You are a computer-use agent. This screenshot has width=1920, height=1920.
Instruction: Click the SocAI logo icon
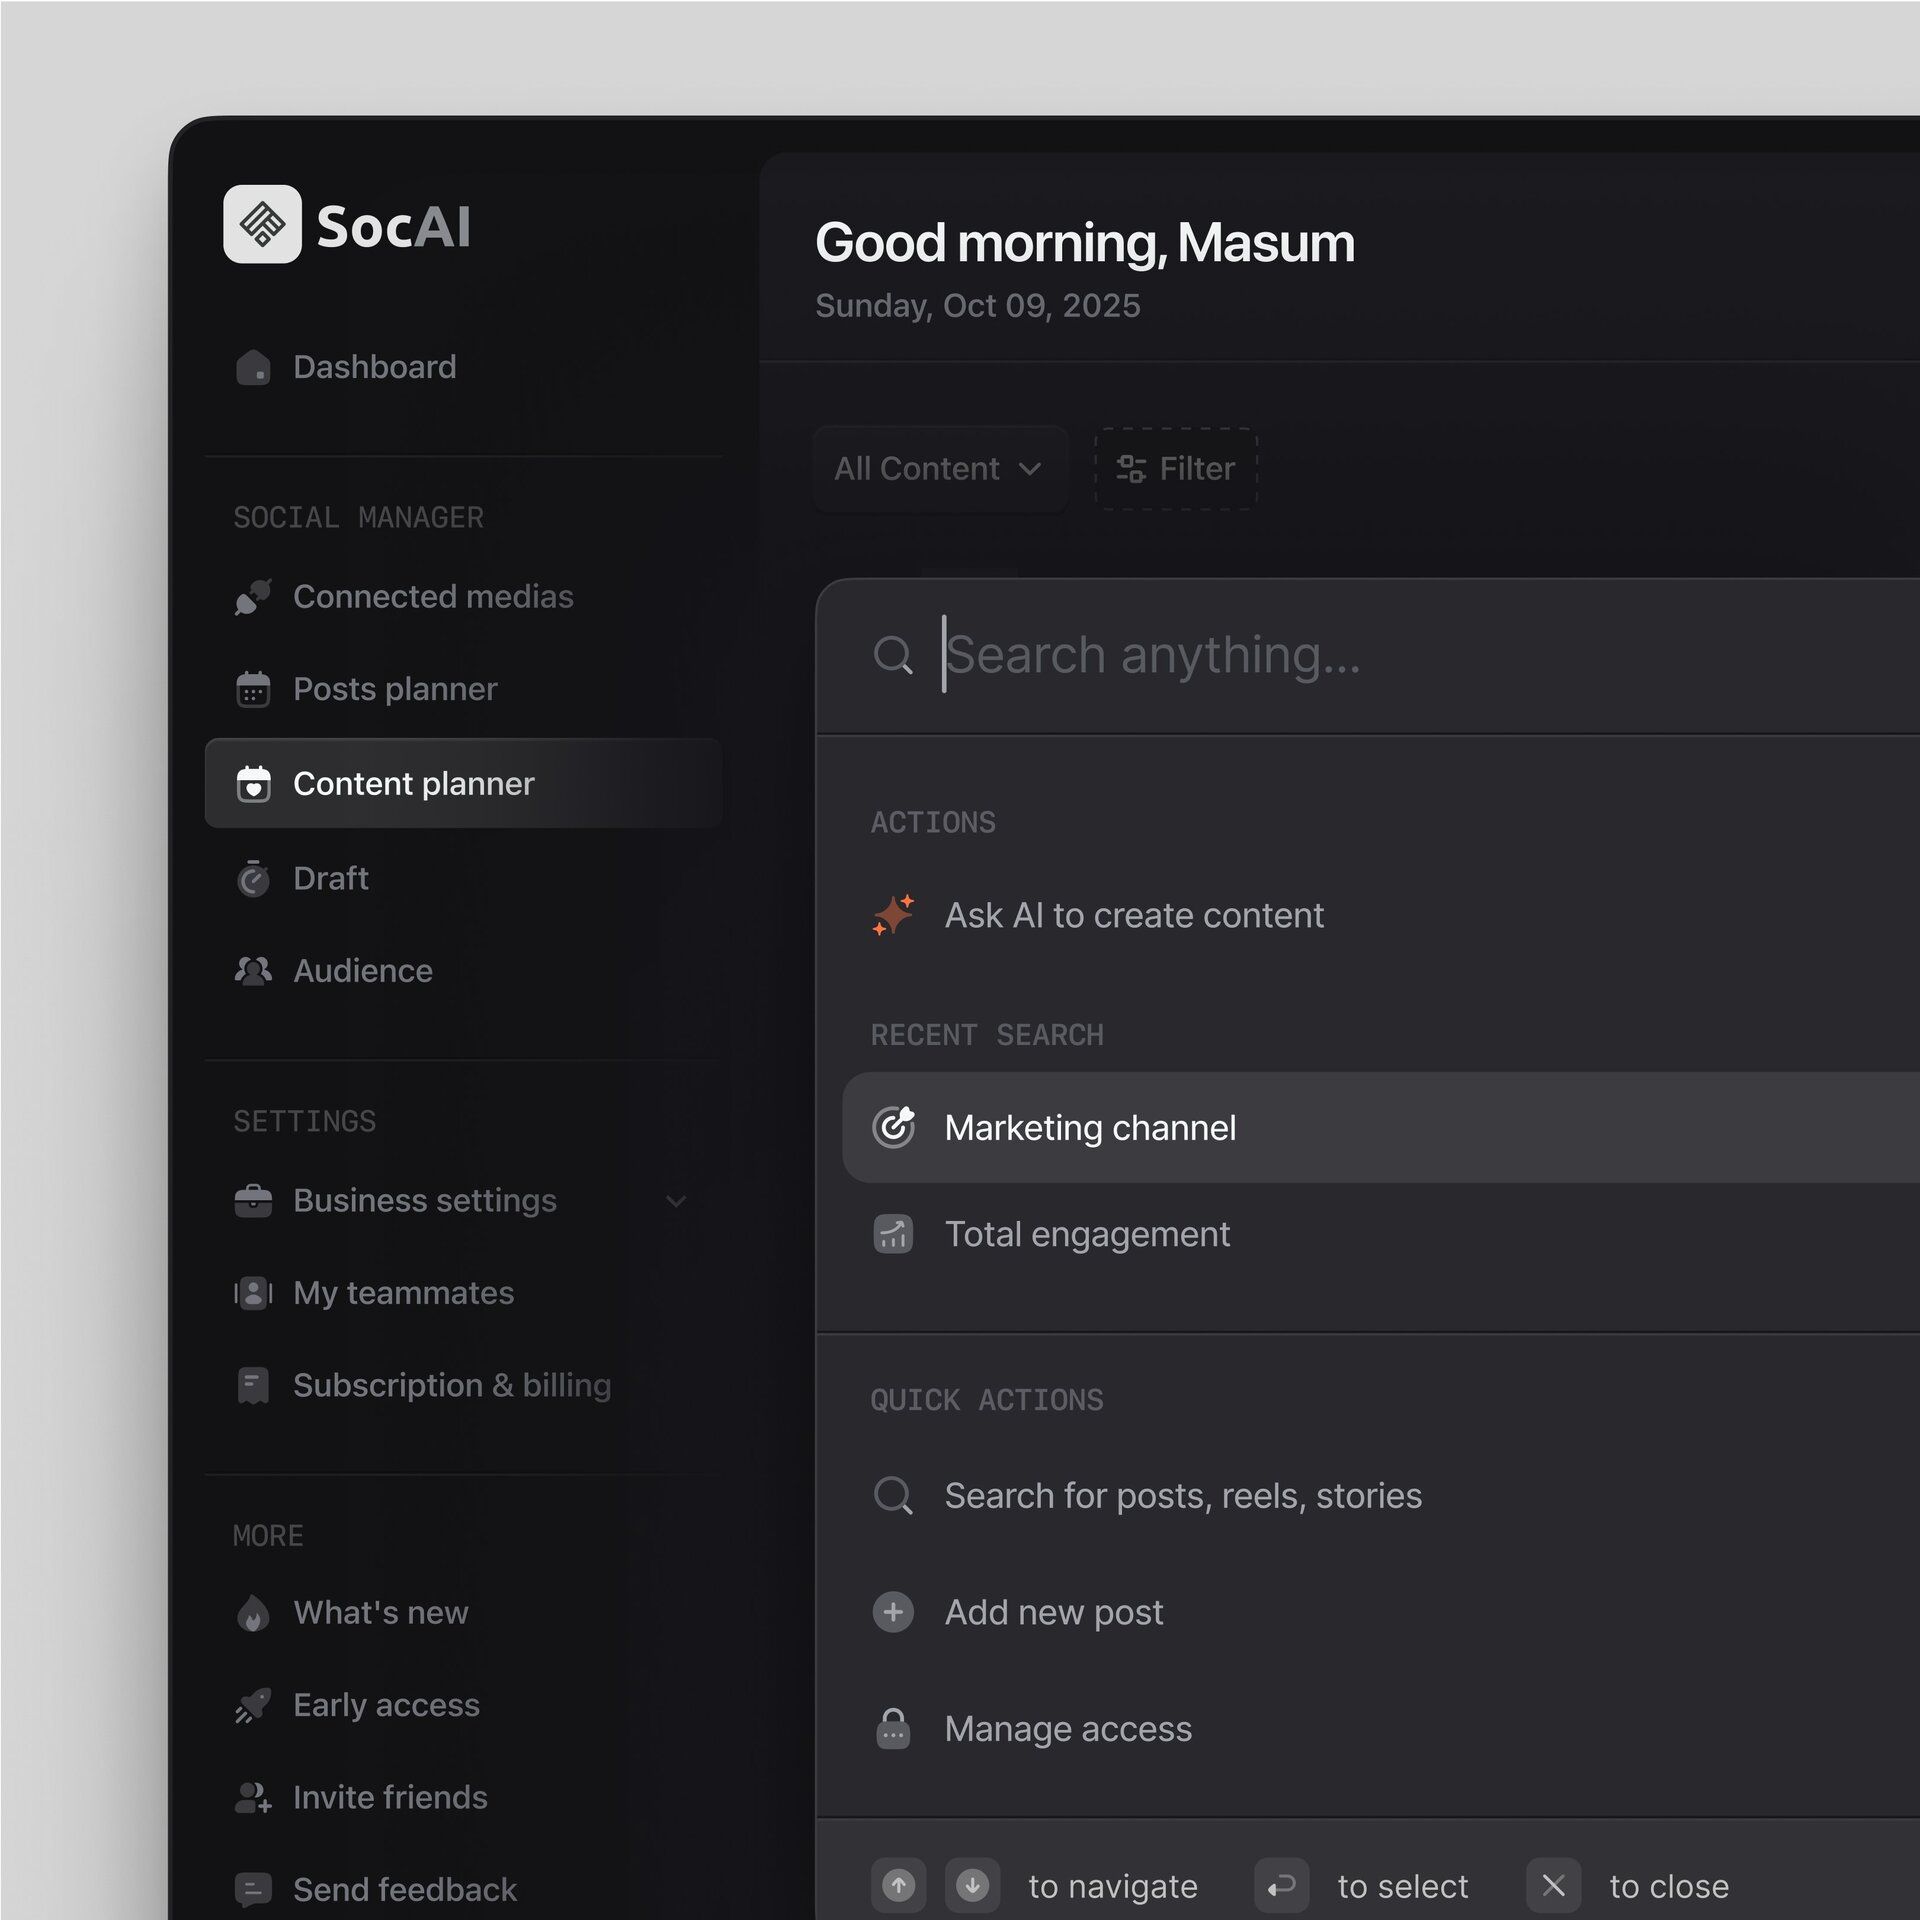point(262,224)
